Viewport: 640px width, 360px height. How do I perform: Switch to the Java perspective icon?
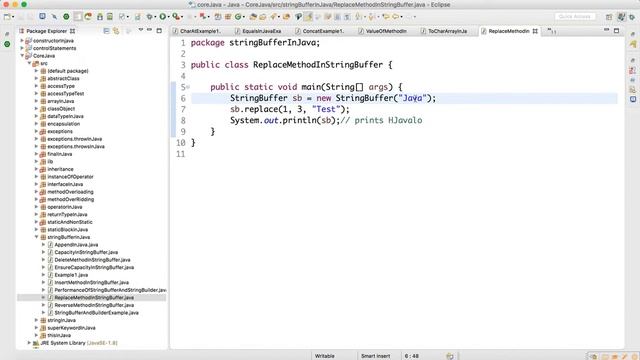click(621, 17)
